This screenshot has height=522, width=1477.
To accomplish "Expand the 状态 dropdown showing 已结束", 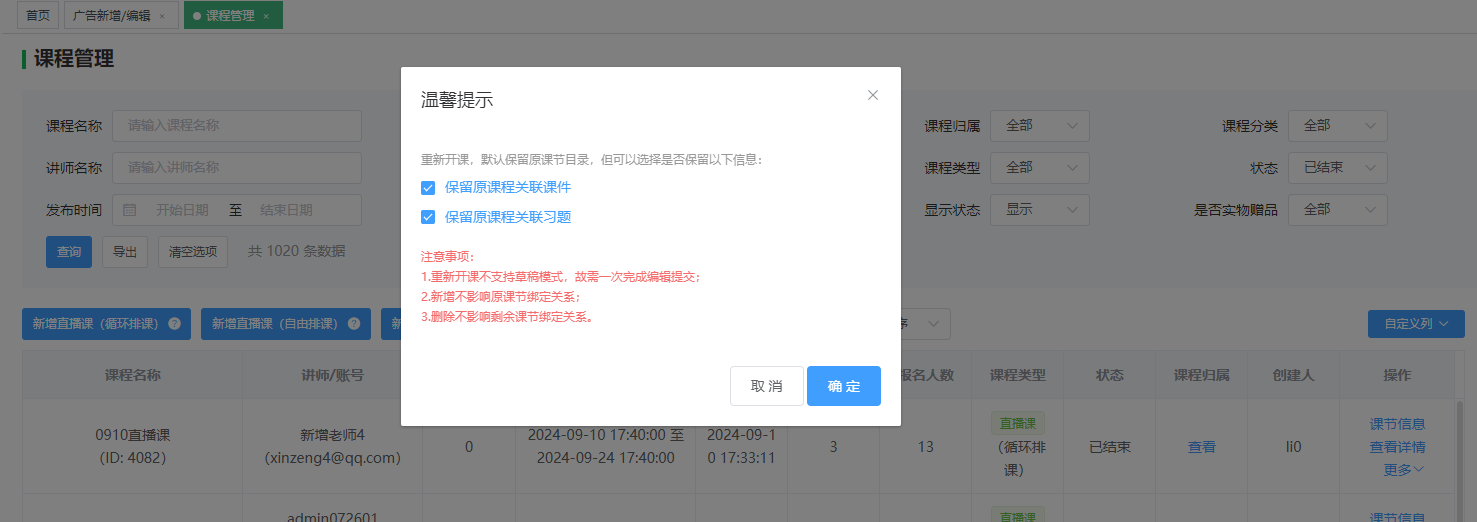I will click(x=1337, y=168).
